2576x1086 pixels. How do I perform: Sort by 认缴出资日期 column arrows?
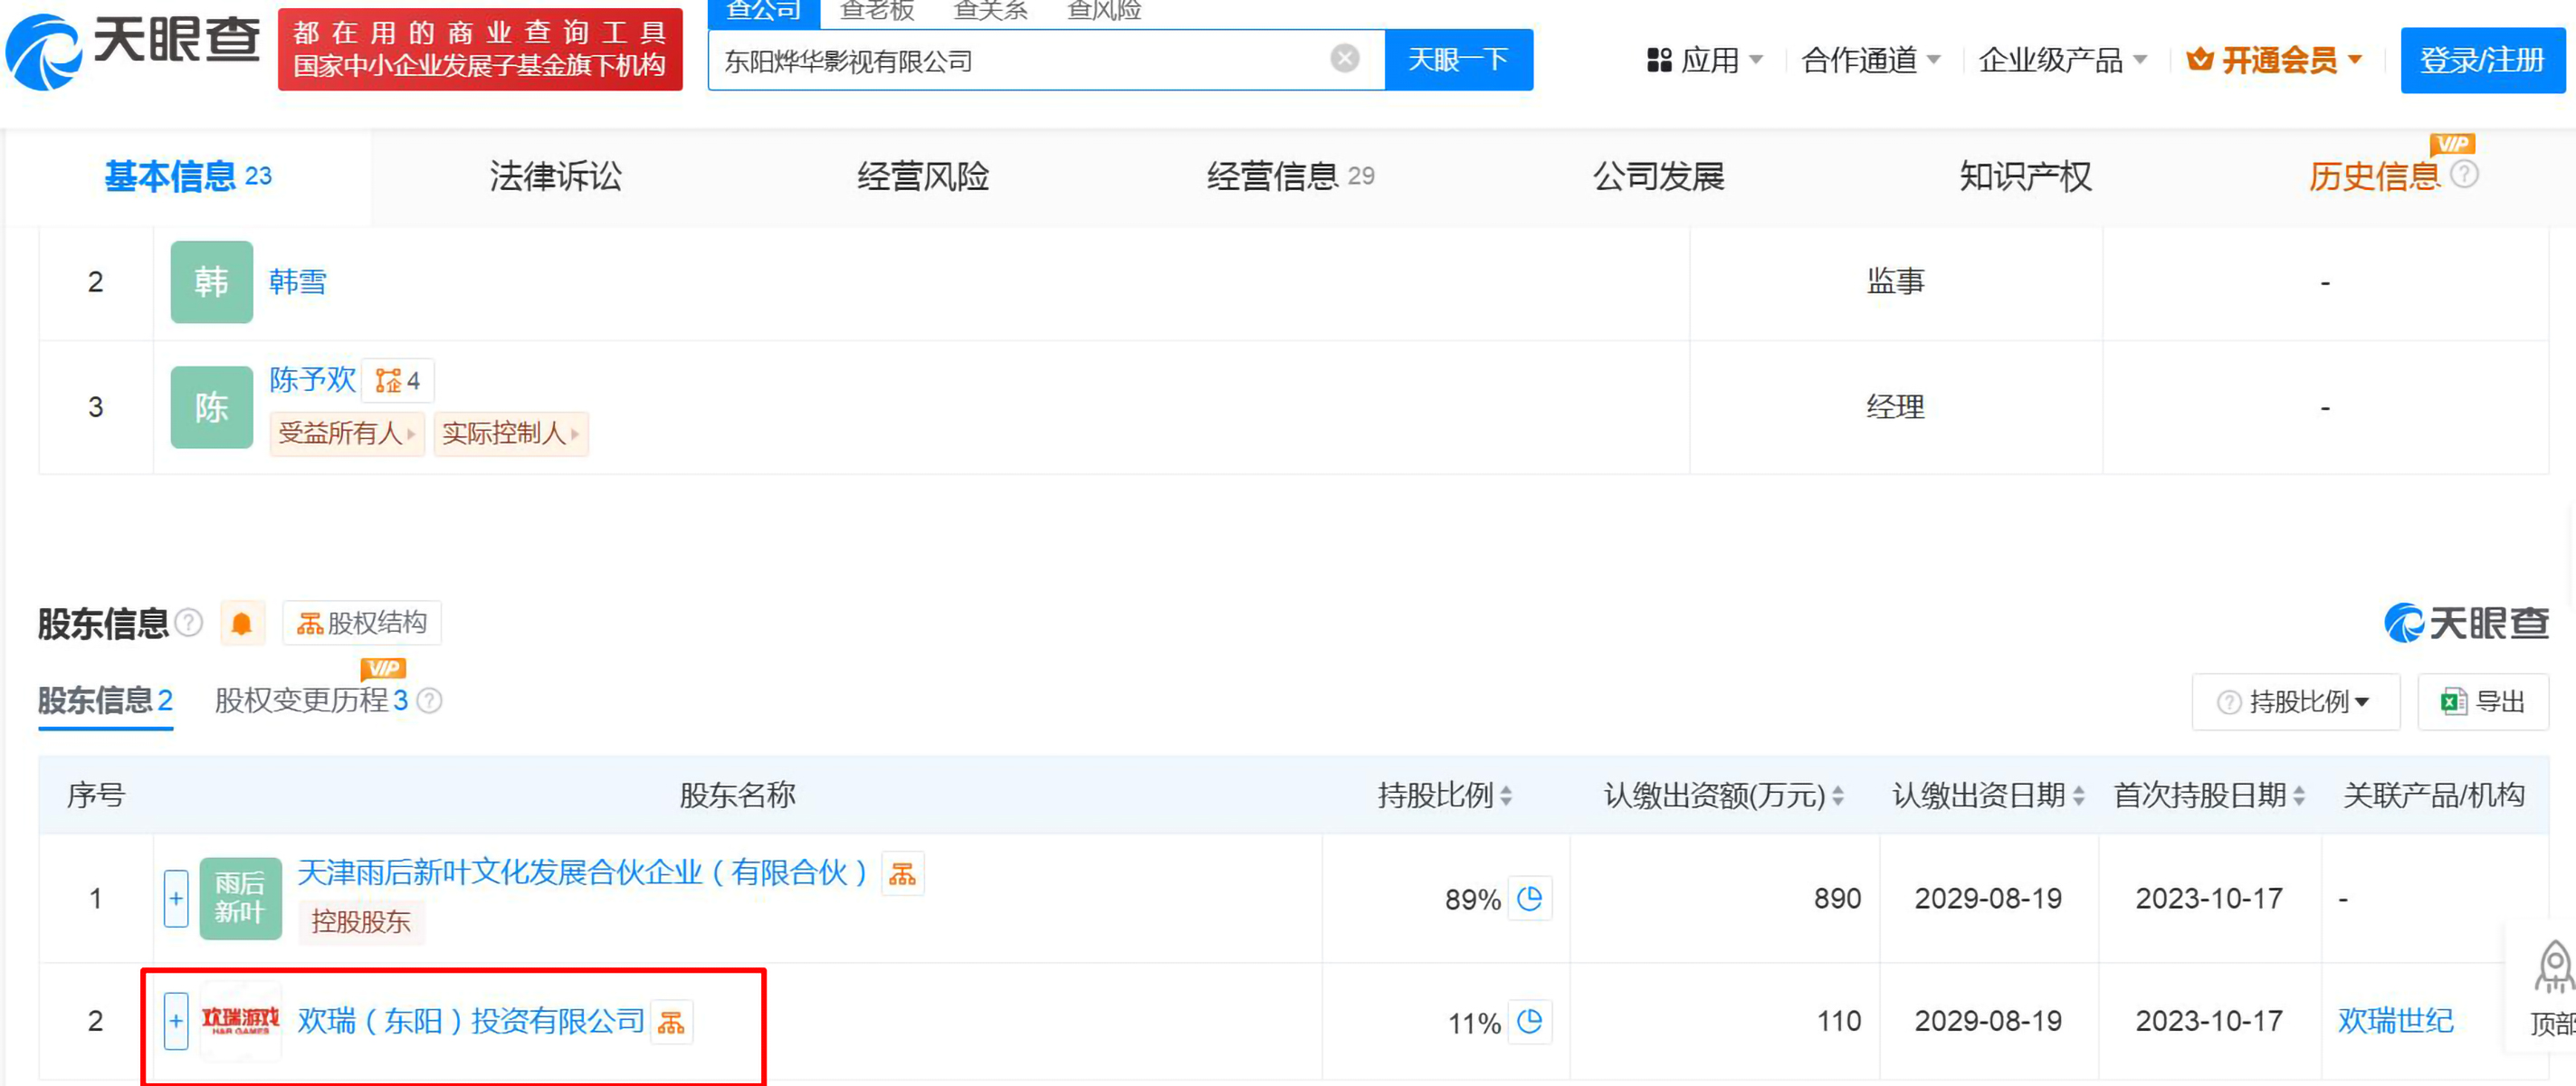(2079, 796)
